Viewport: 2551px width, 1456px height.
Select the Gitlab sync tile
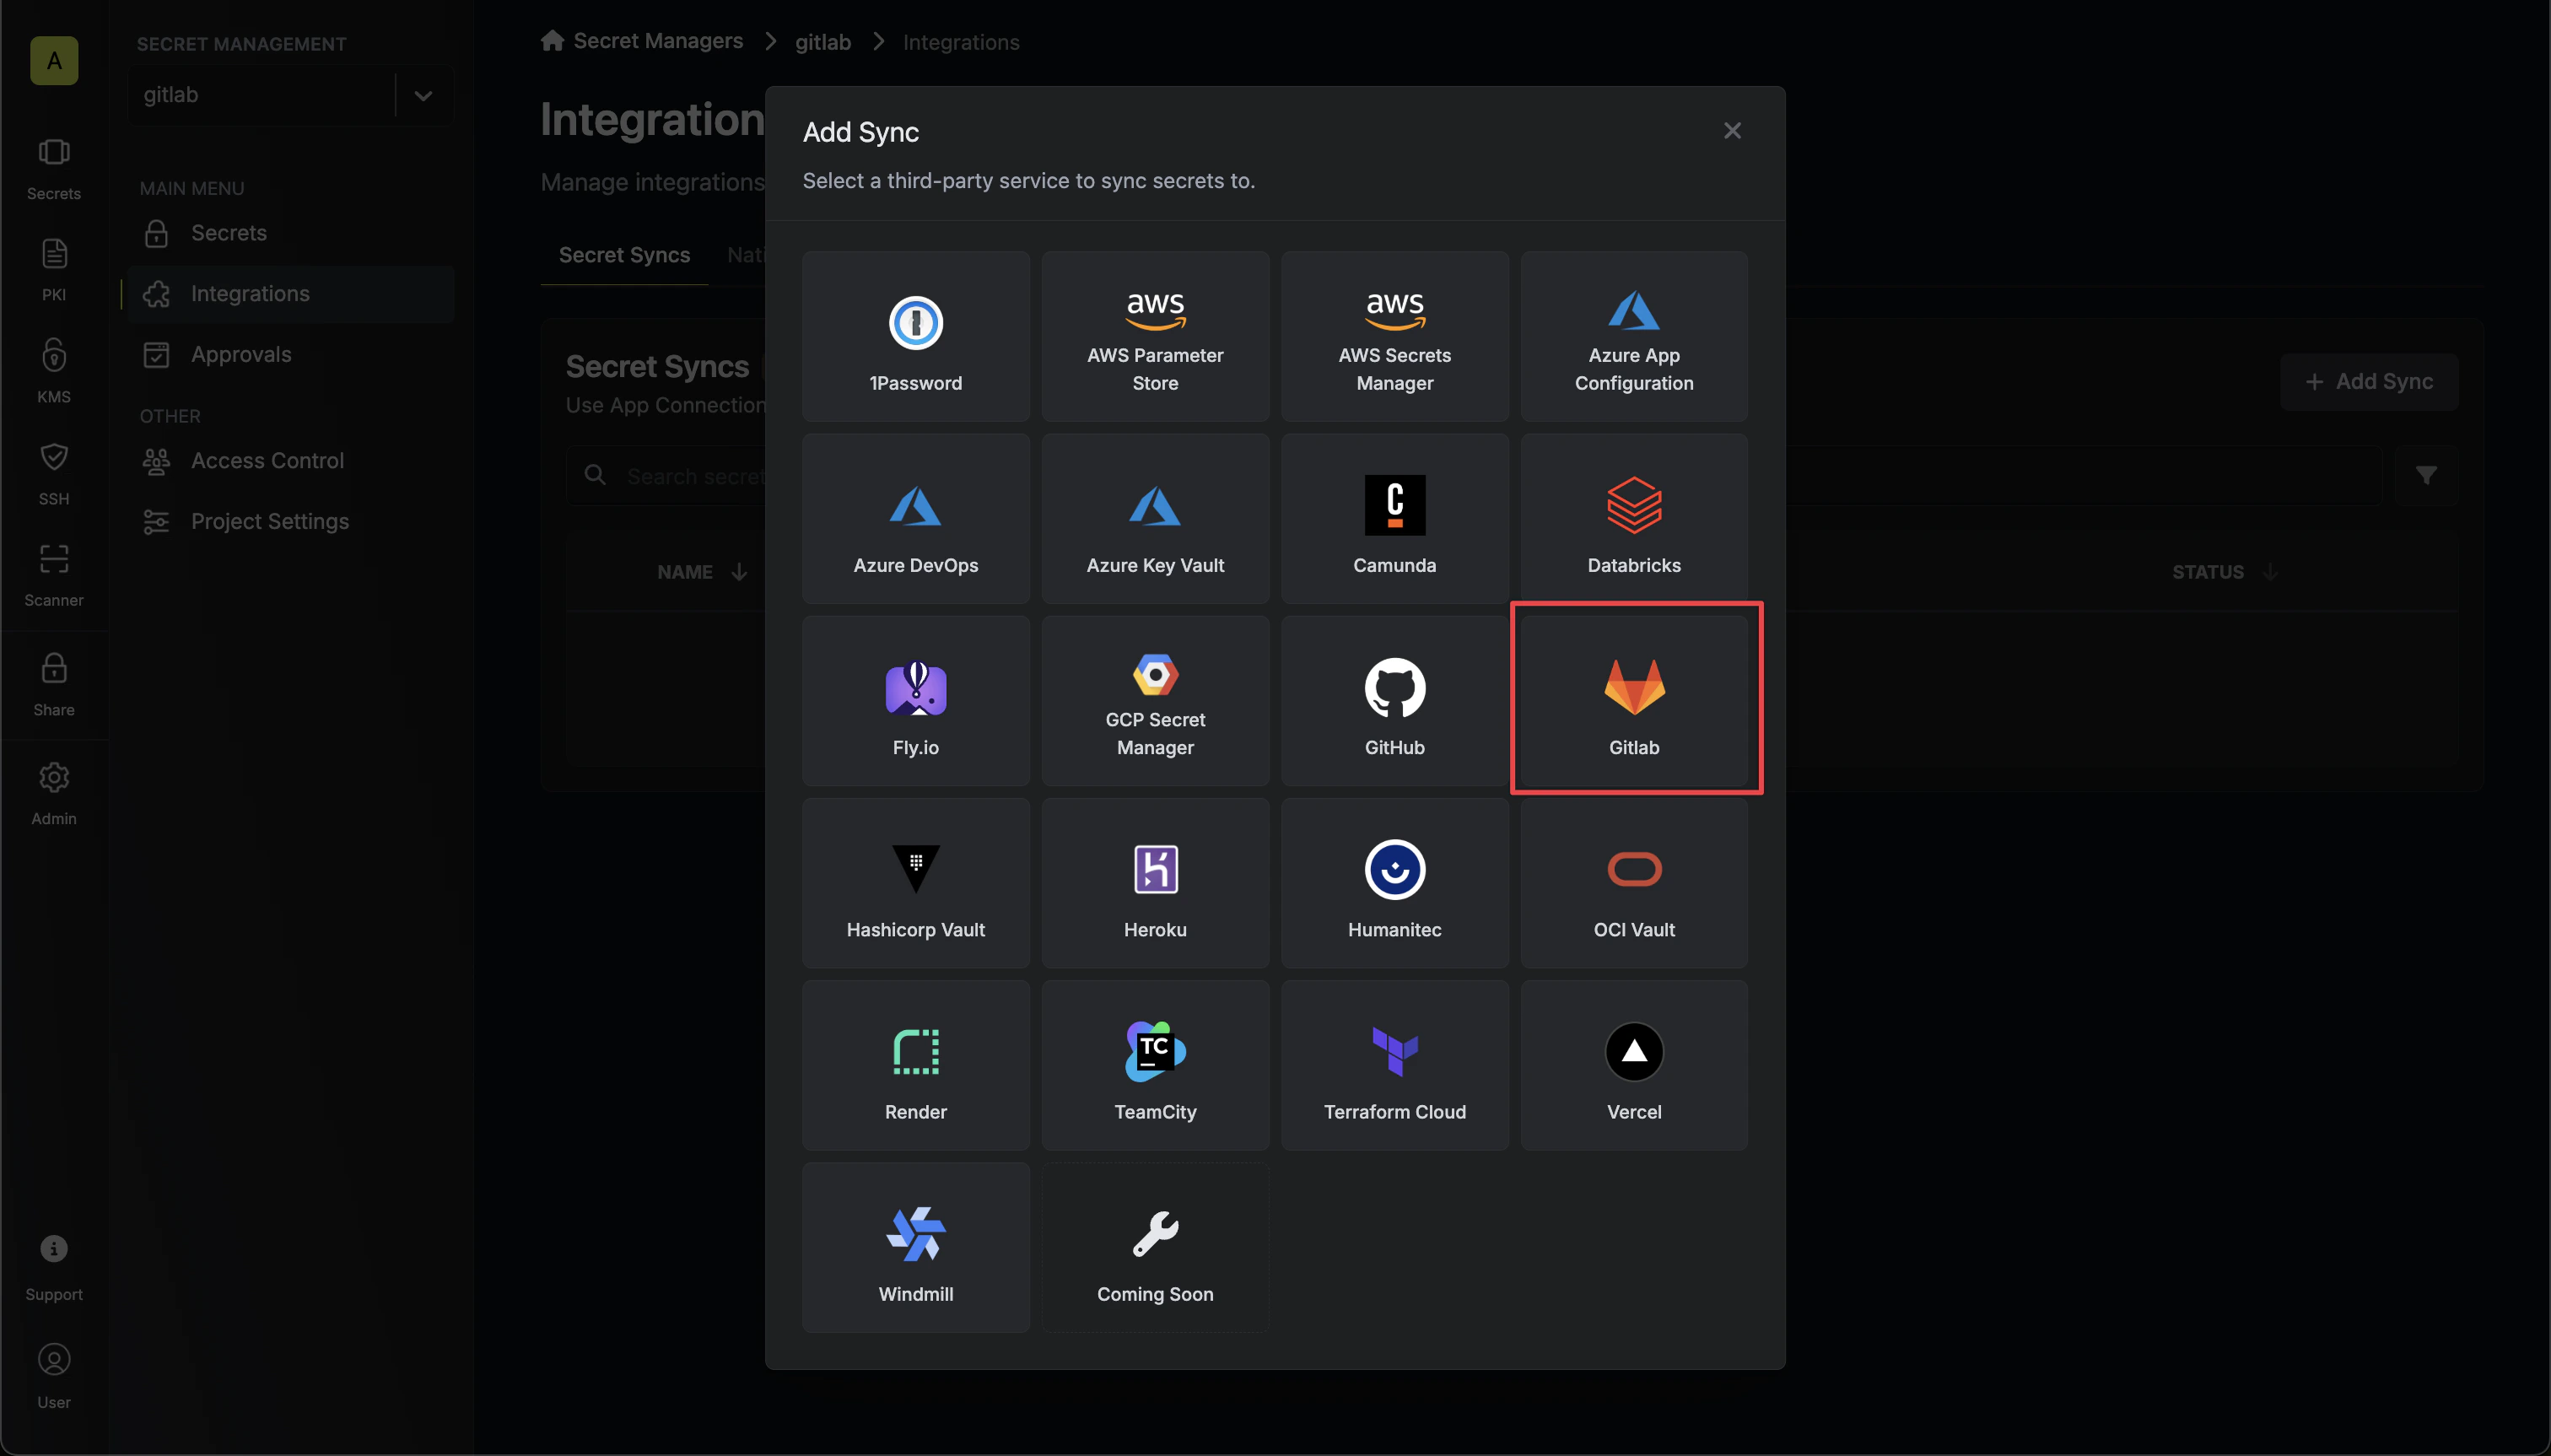pos(1634,700)
